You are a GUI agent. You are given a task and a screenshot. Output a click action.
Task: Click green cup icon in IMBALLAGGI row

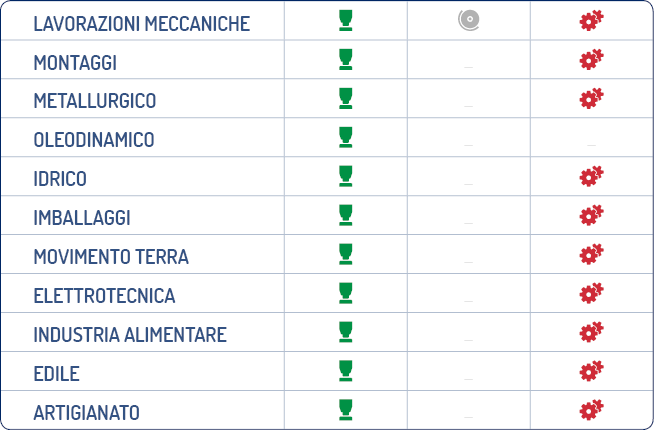pos(346,215)
